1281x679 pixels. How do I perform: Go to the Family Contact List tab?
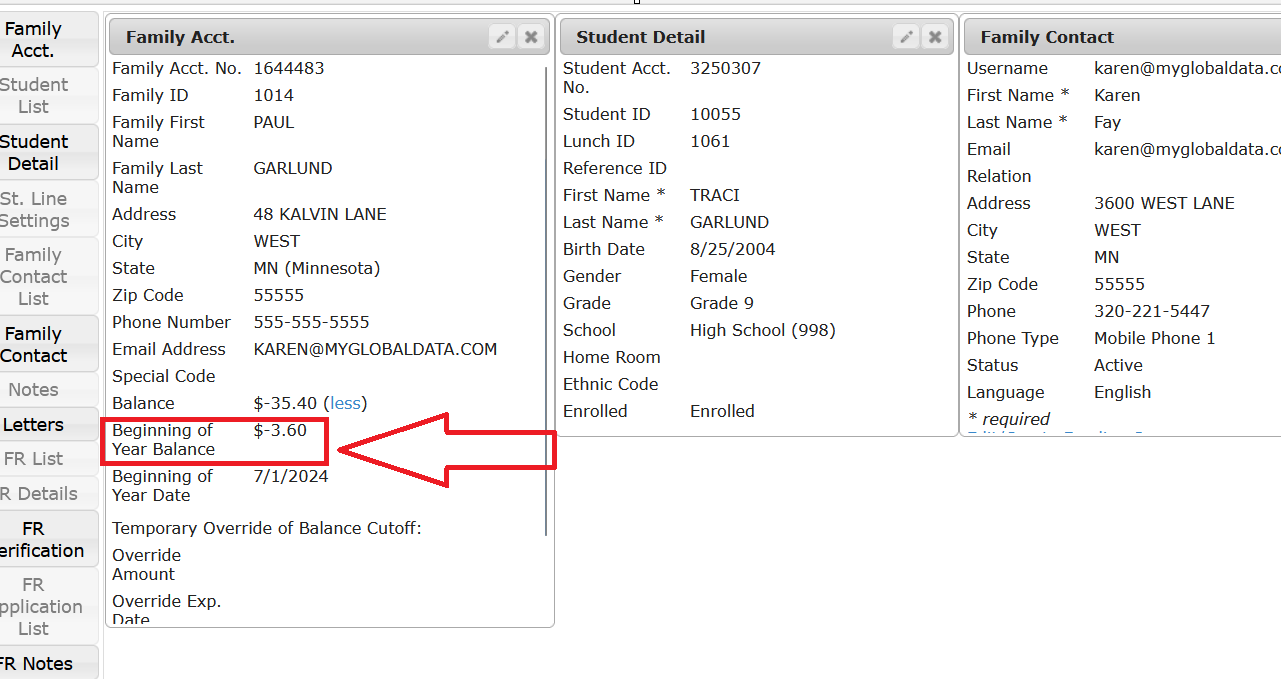[x=35, y=277]
